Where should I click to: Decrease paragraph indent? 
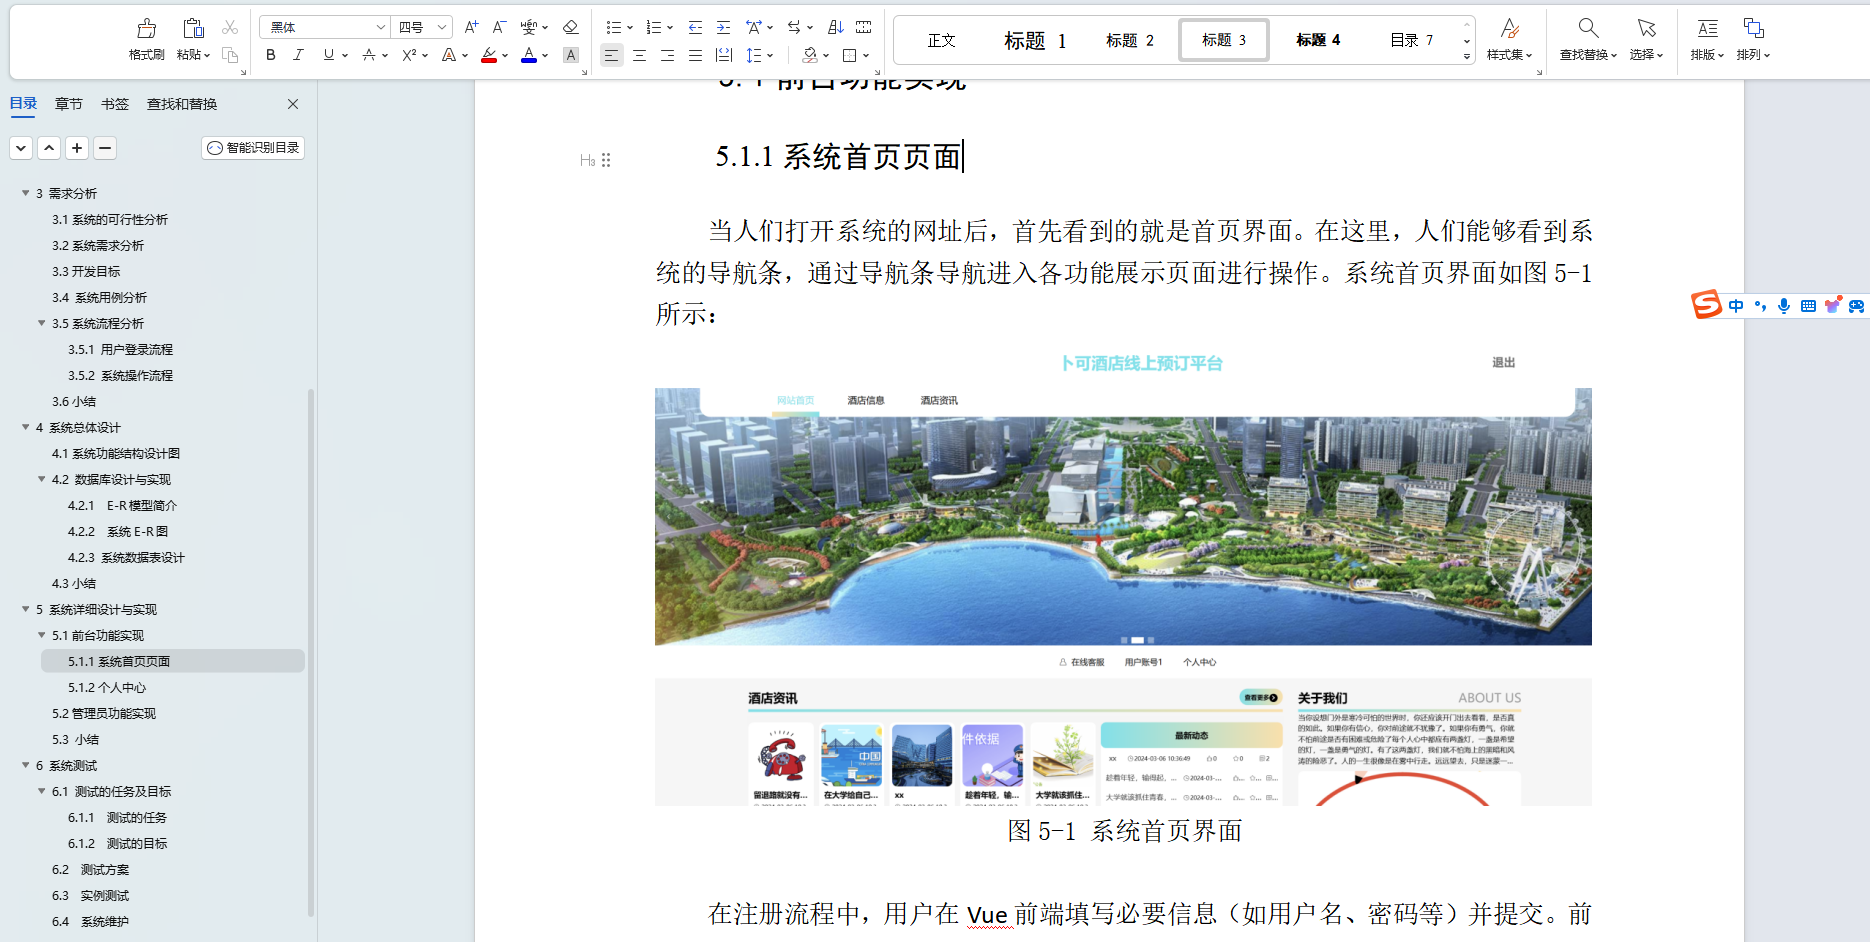coord(695,27)
